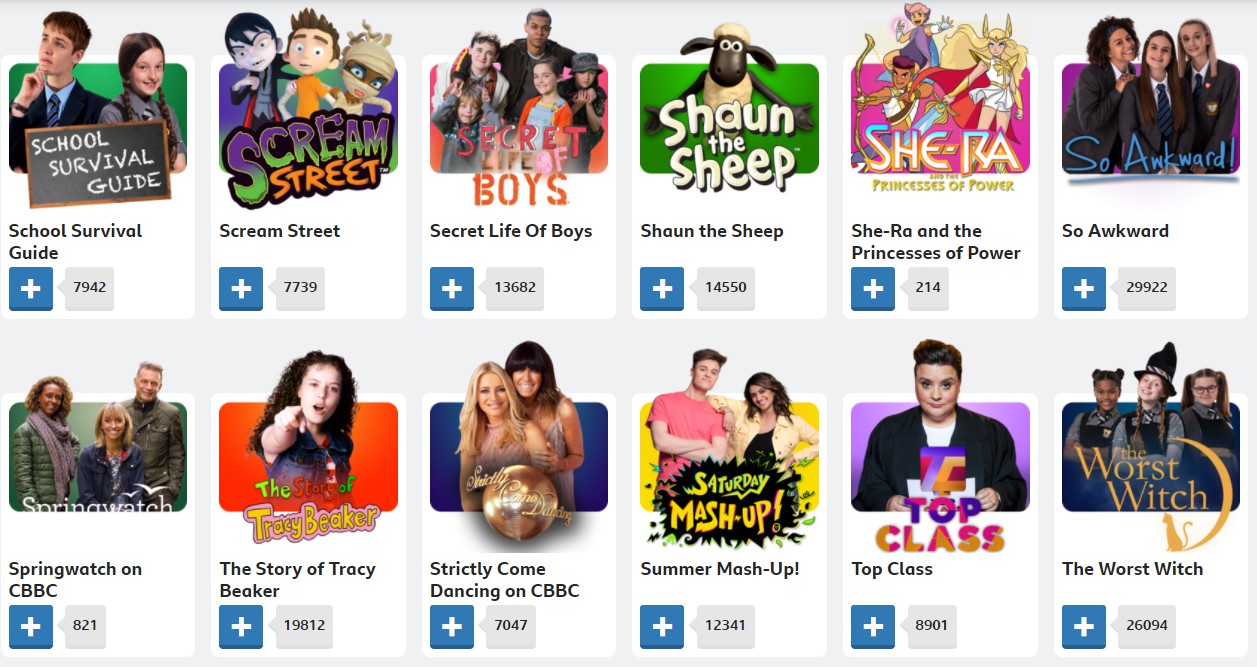
Task: Add She-Ra and the Princesses of Power
Action: pyautogui.click(x=873, y=289)
